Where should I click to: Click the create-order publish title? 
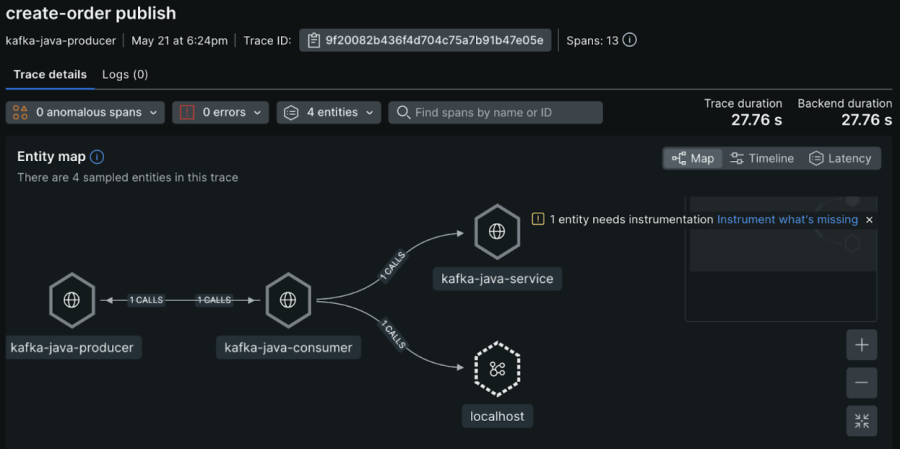[x=91, y=13]
